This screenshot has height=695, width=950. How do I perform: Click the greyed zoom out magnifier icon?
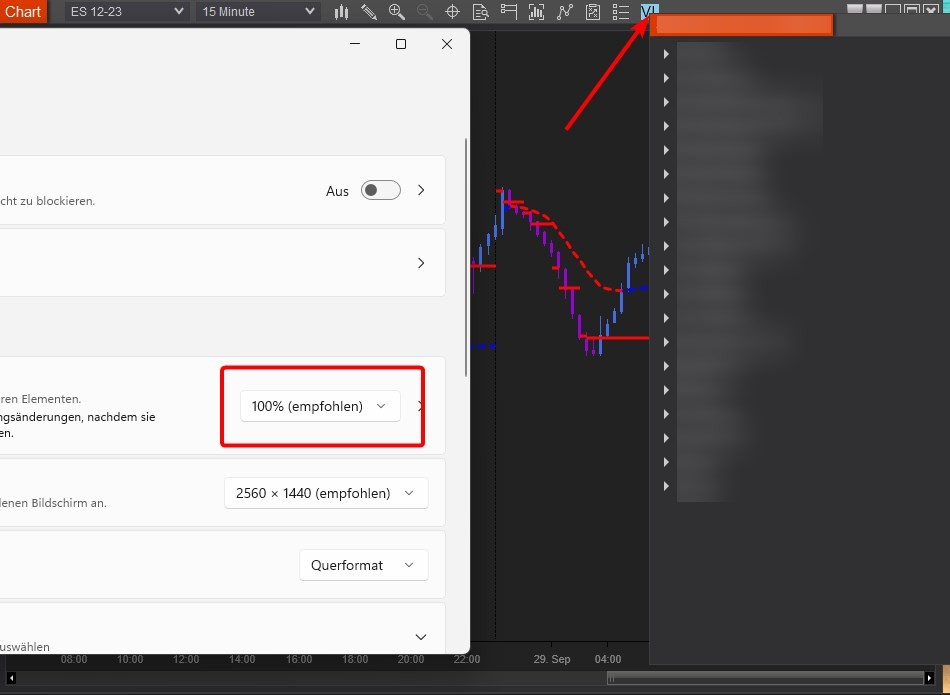click(x=425, y=12)
